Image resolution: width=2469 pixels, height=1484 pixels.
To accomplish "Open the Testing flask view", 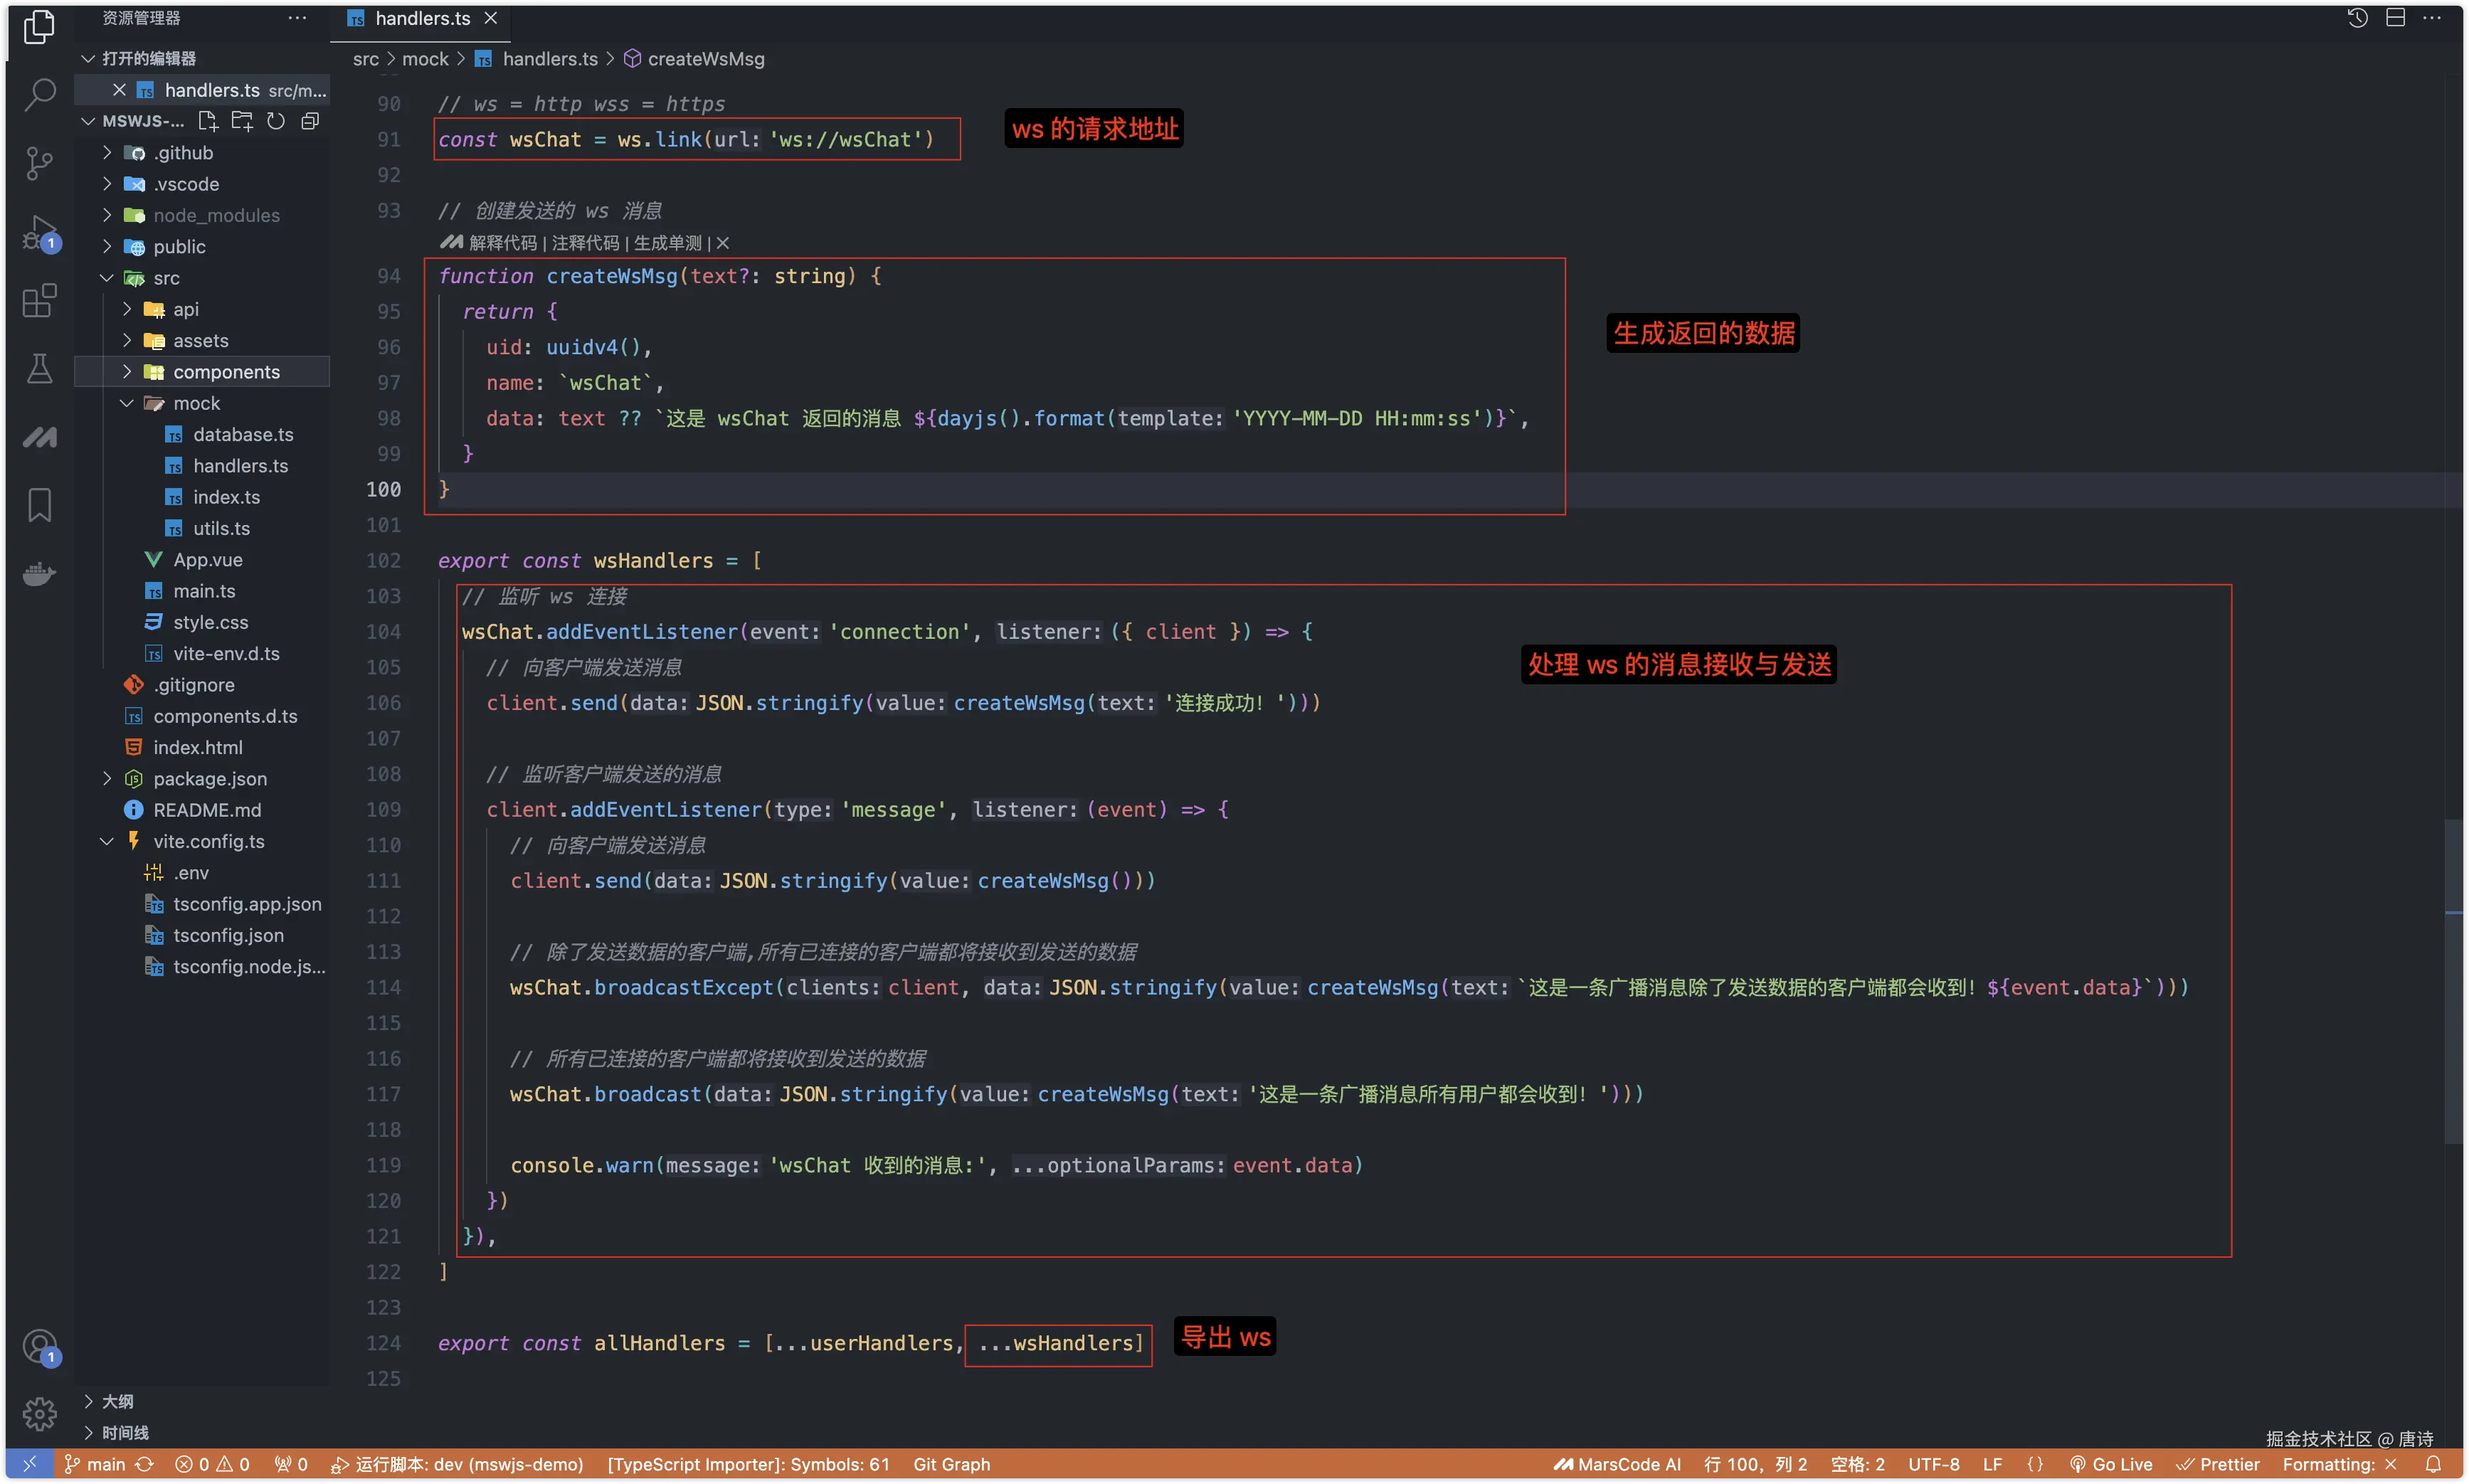I will [x=39, y=369].
